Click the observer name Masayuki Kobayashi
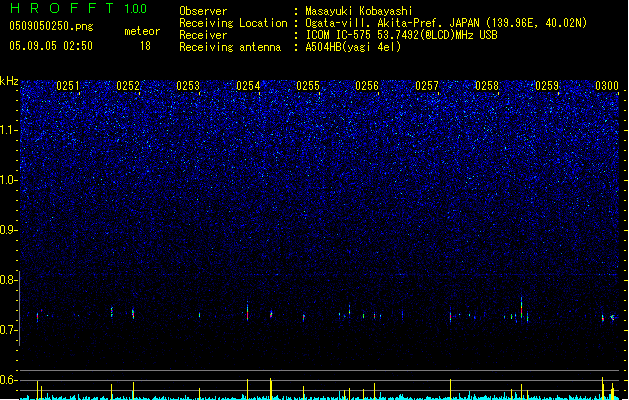This screenshot has width=629, height=400. tap(359, 11)
